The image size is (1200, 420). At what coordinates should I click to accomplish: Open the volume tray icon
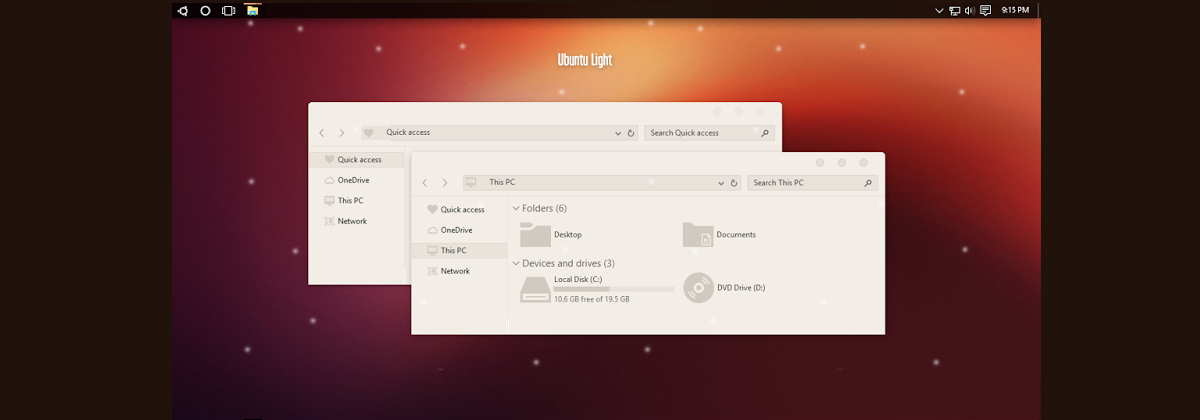point(969,10)
